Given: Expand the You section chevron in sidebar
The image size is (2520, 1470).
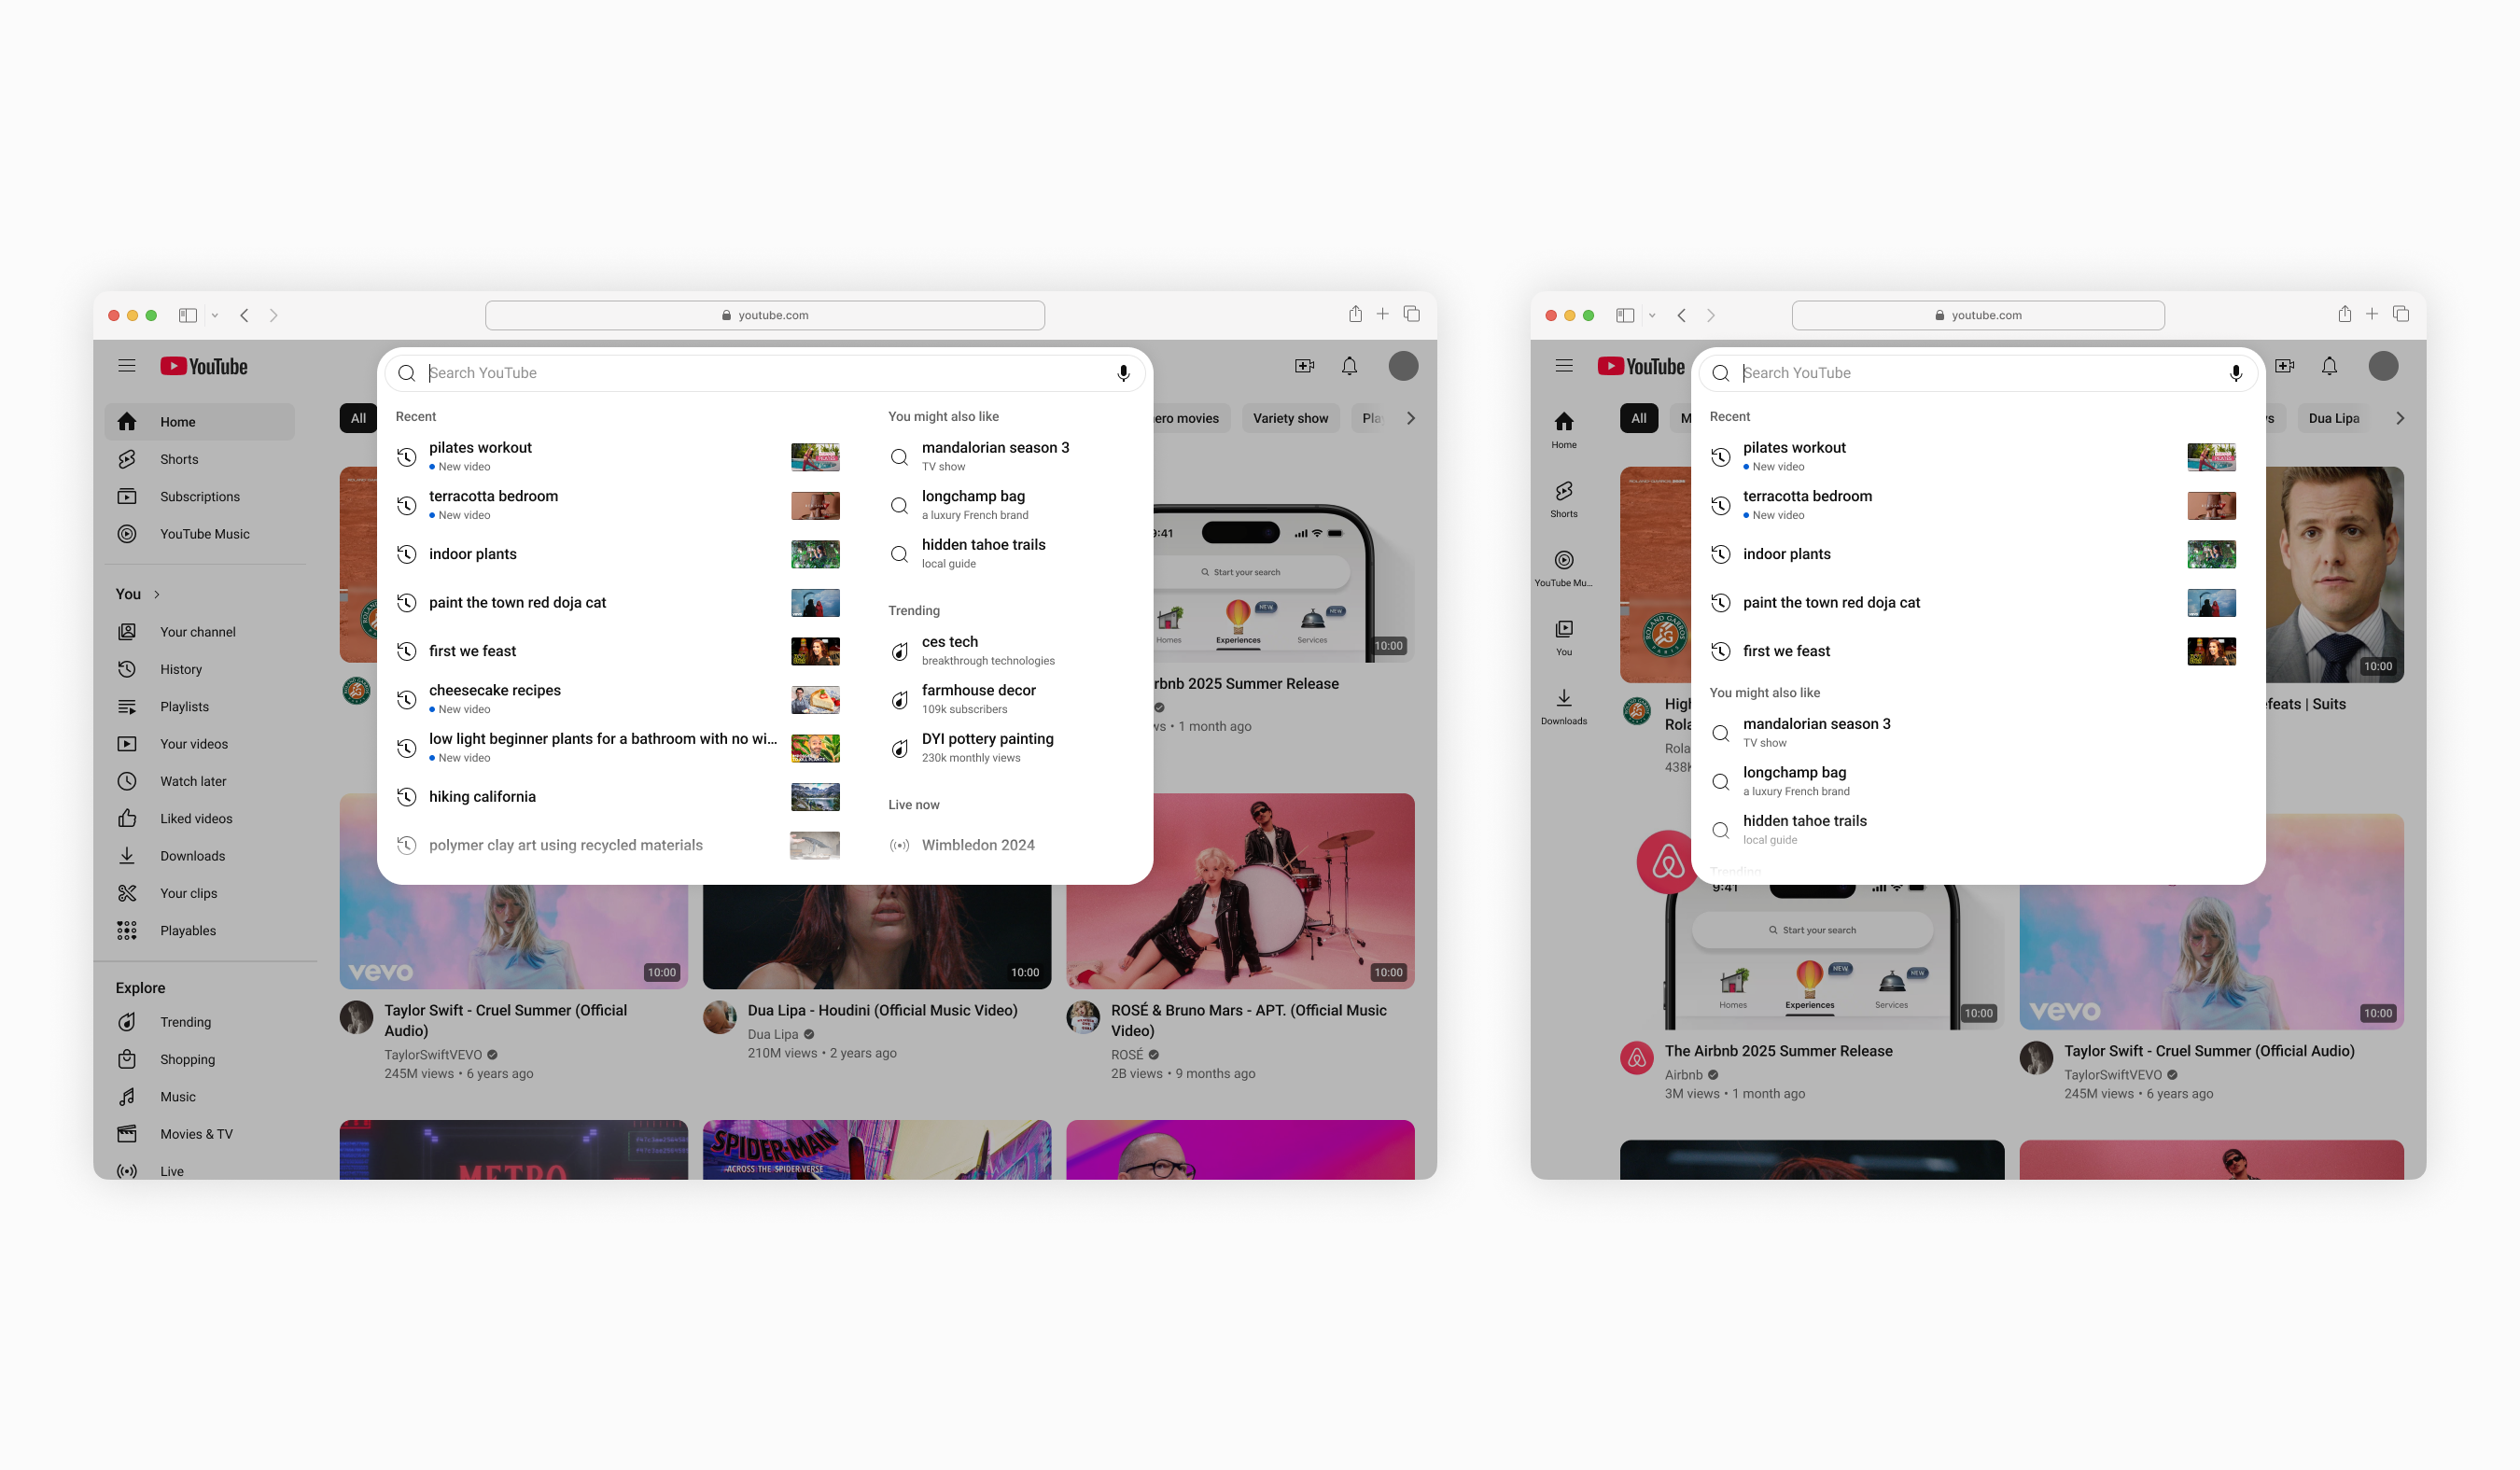Looking at the screenshot, I should (x=157, y=595).
